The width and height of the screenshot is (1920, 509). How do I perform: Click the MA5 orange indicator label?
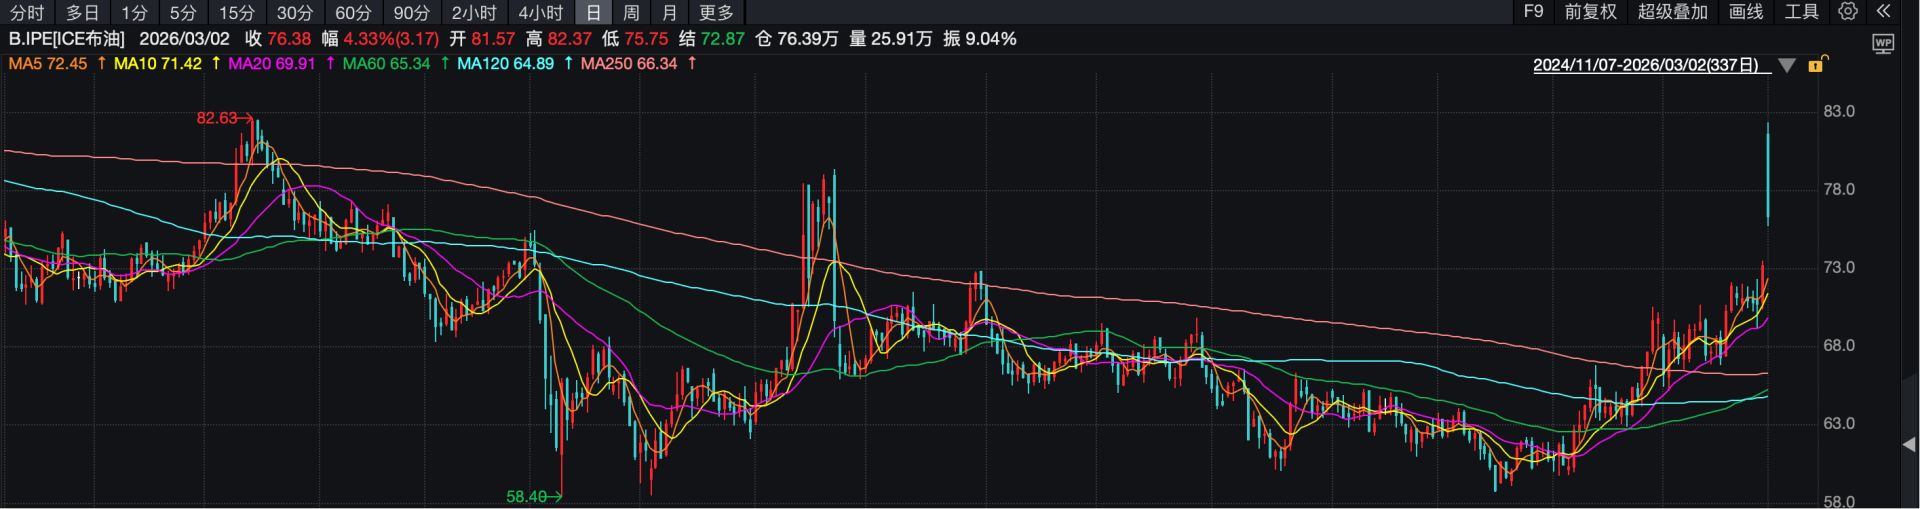pos(48,64)
